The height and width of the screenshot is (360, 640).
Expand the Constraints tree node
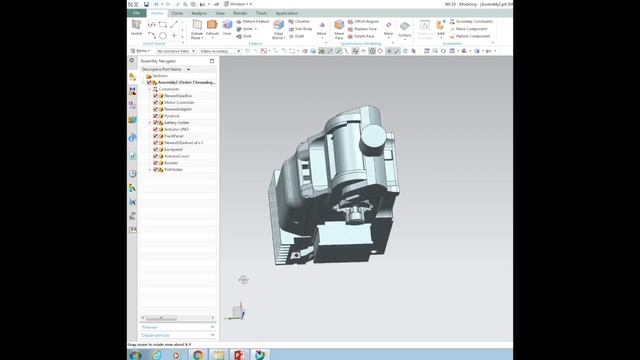pos(149,89)
